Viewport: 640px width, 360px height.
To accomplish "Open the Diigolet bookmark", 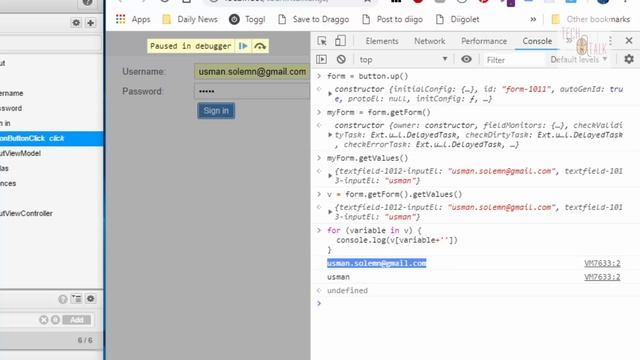I will [458, 19].
